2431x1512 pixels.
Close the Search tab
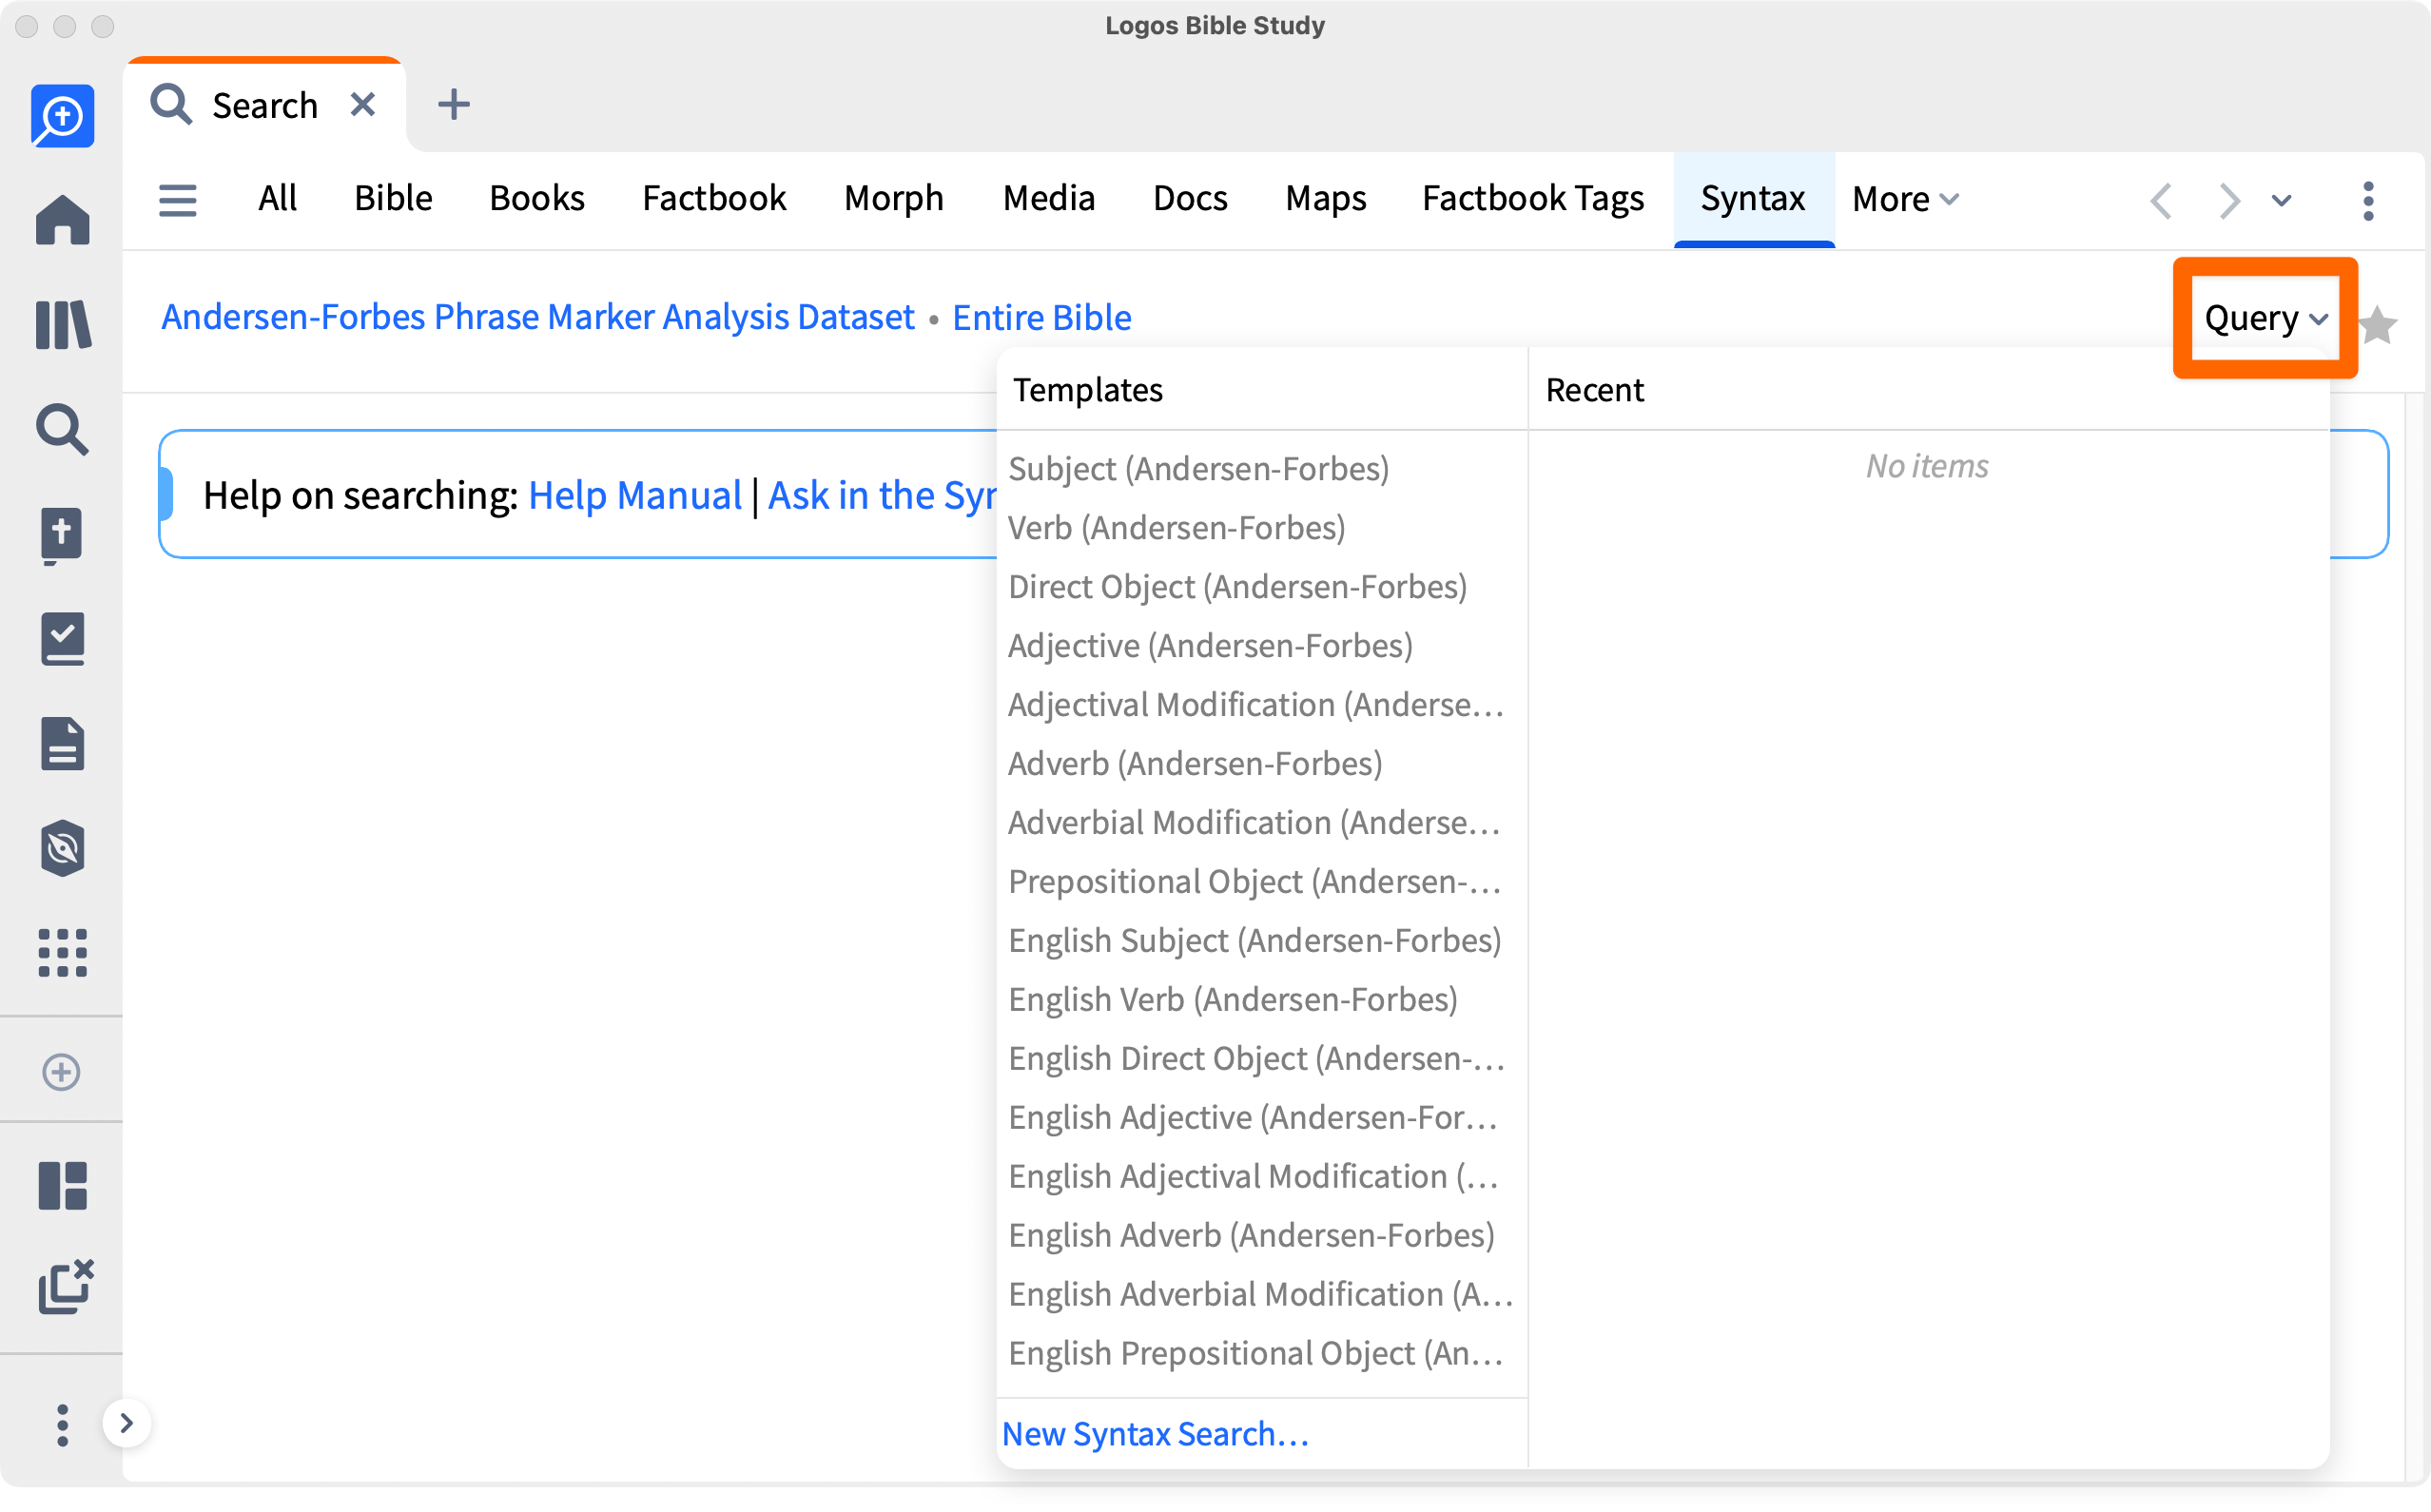pyautogui.click(x=363, y=104)
